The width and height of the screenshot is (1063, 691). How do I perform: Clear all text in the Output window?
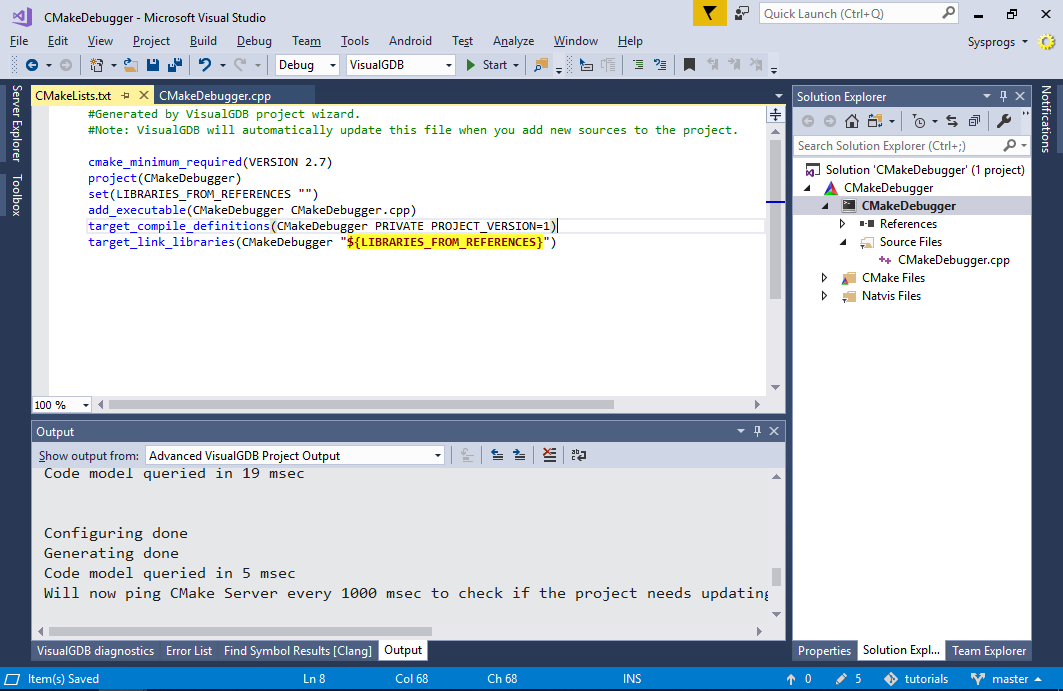click(x=549, y=455)
